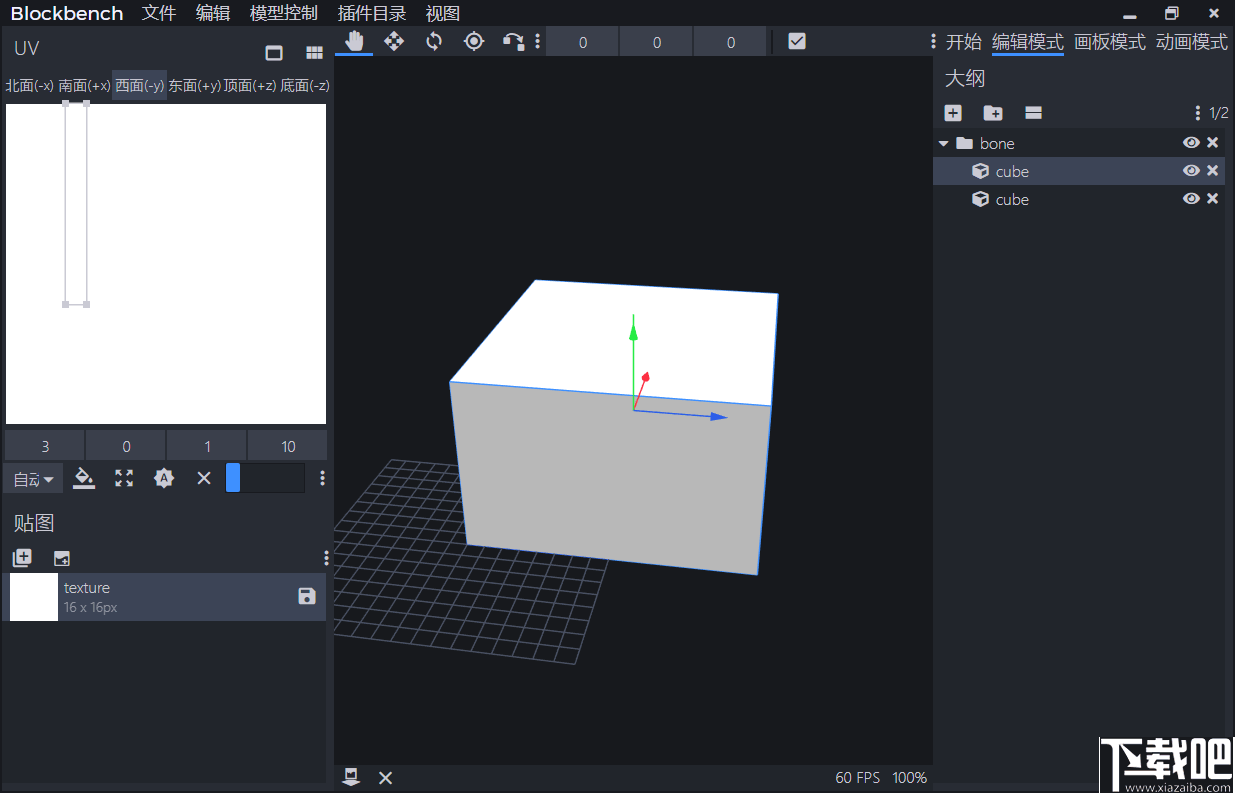Screen dimensions: 1235x793
Task: Click the maximize UV view icon
Action: pos(123,478)
